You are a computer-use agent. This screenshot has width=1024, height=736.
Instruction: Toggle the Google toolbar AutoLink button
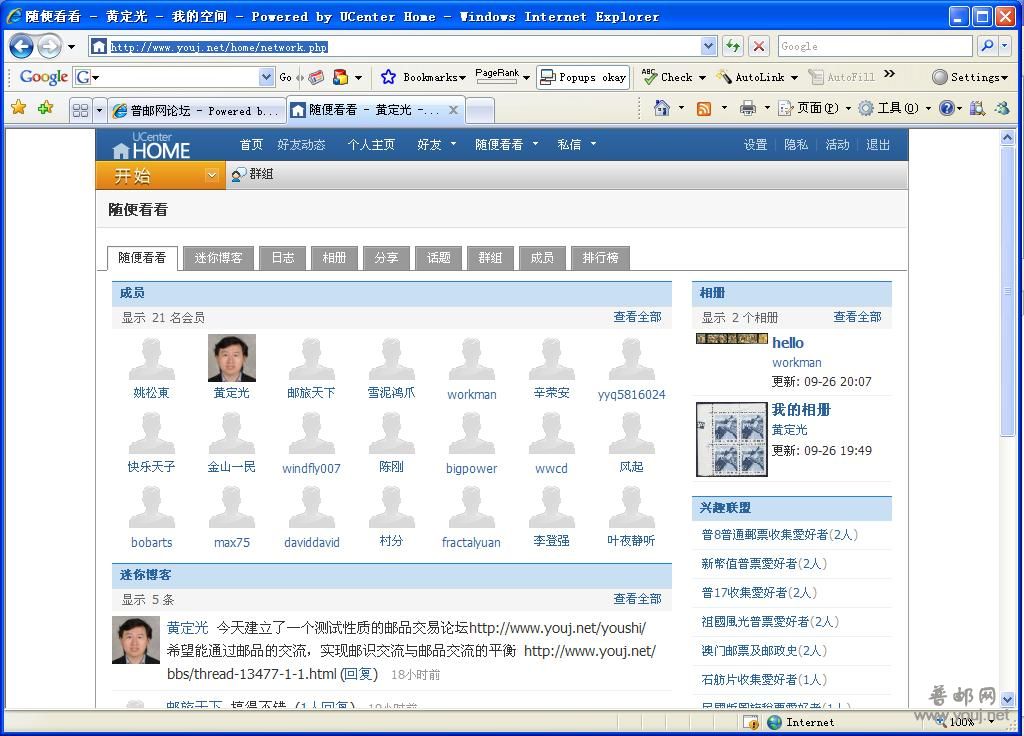tap(750, 77)
